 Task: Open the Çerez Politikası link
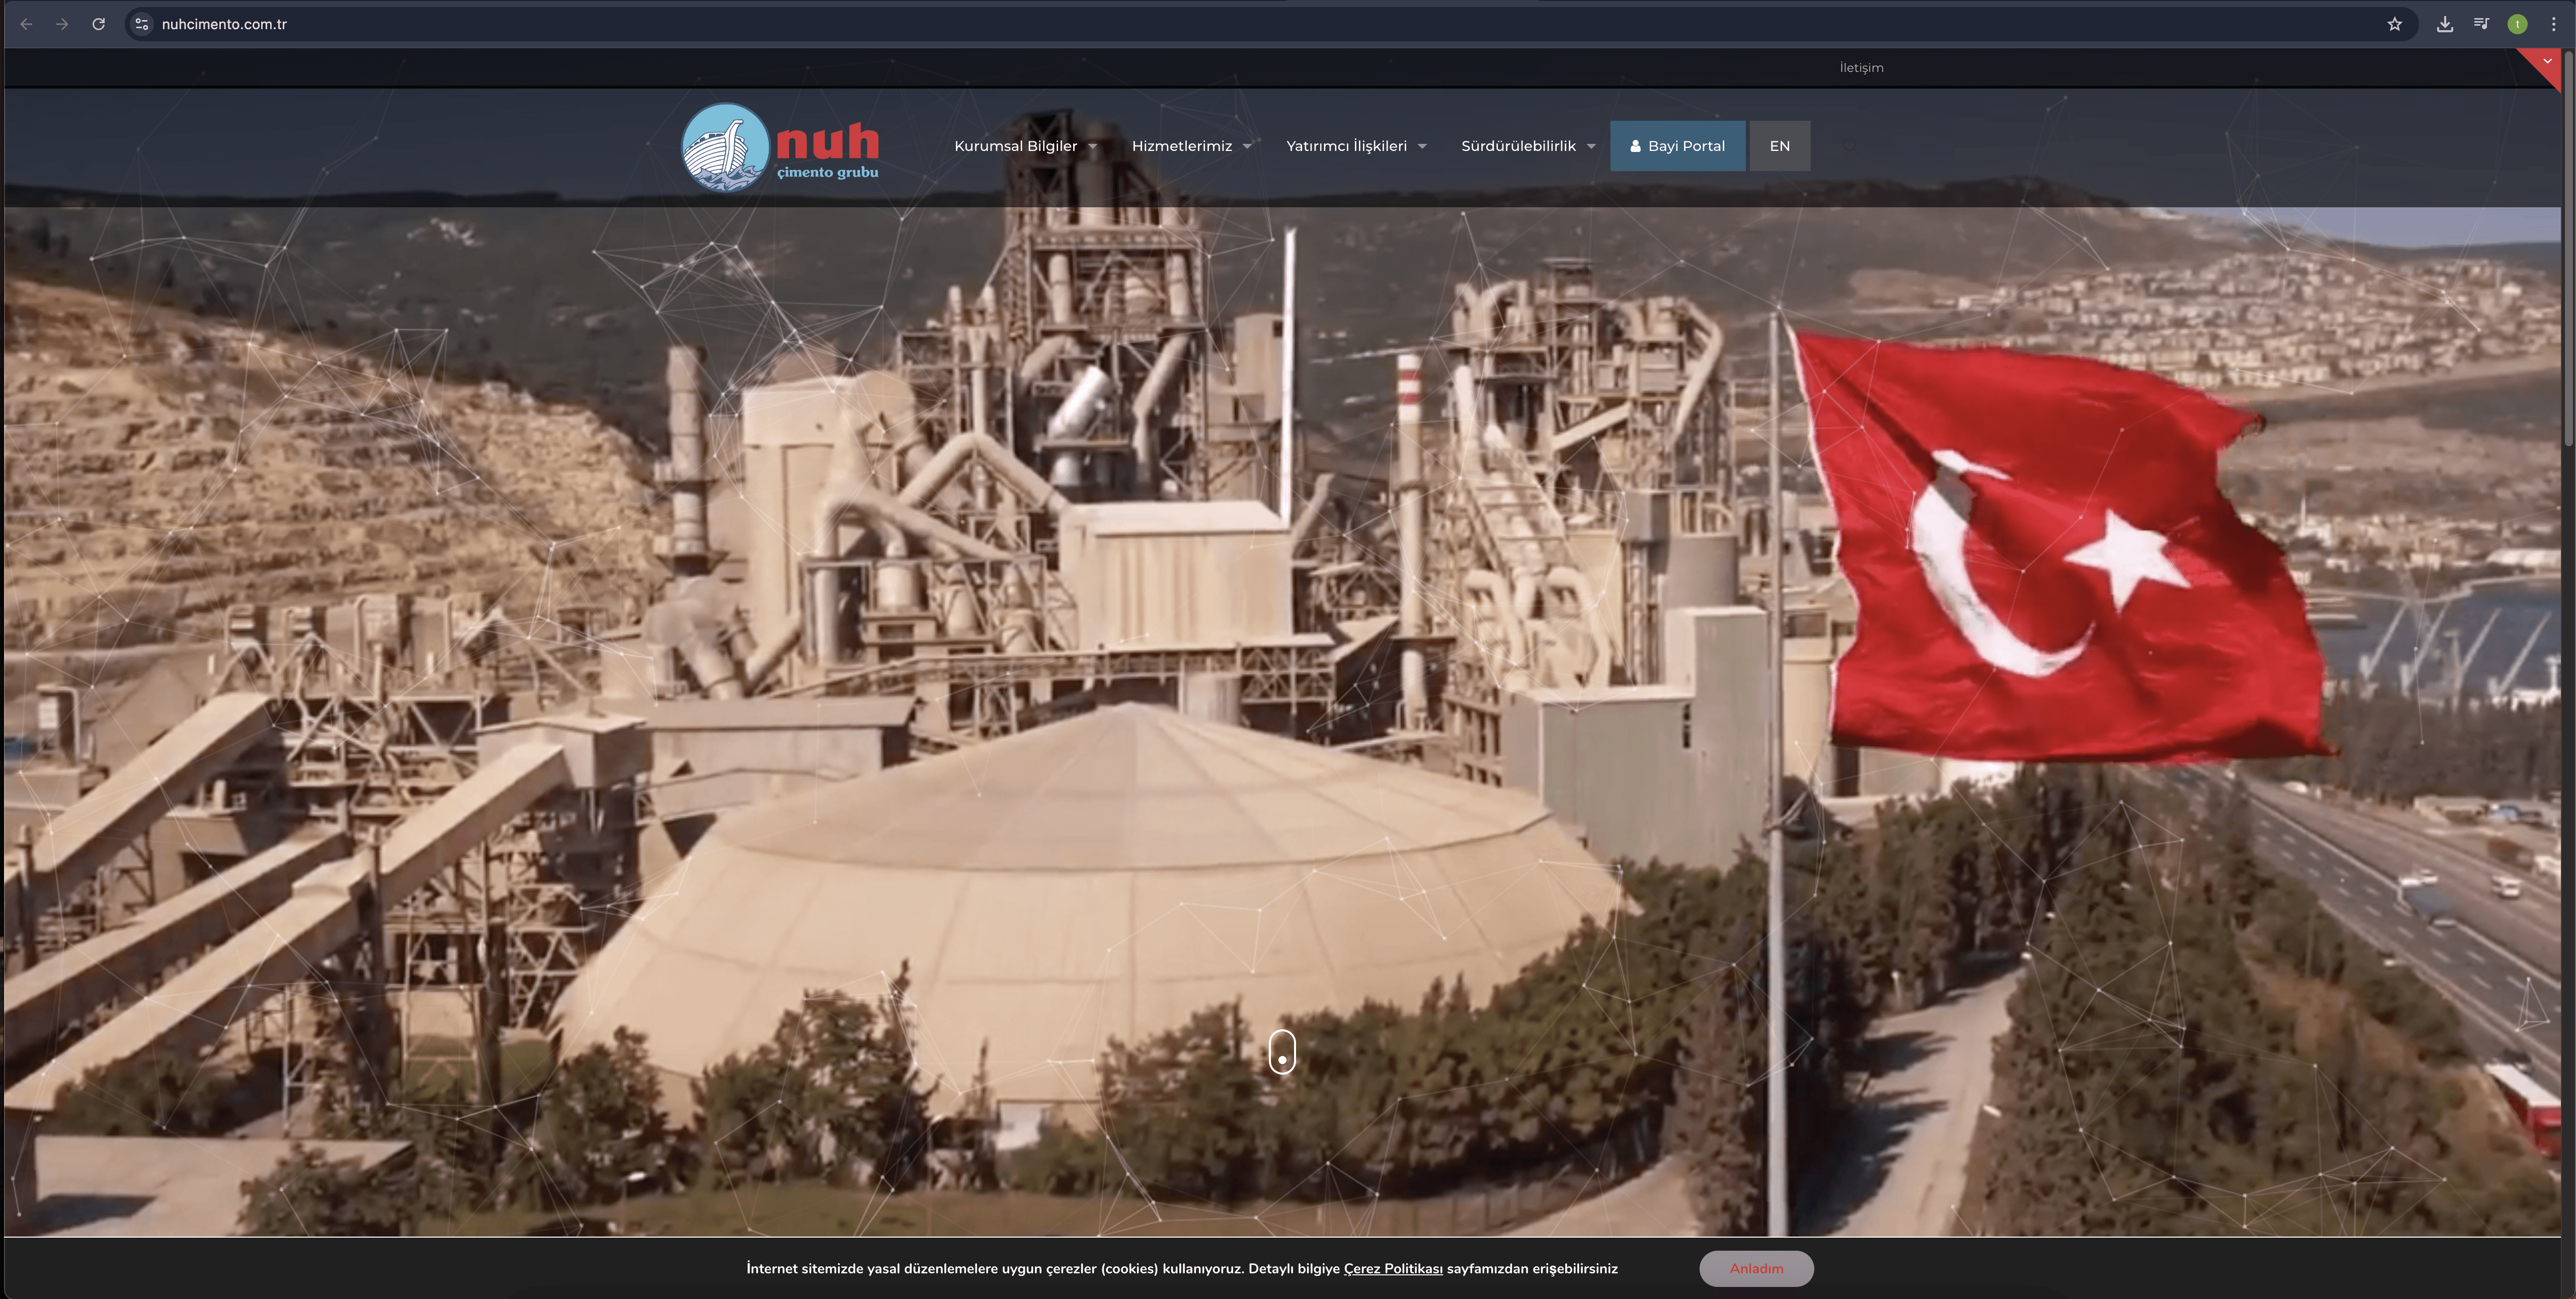1392,1268
